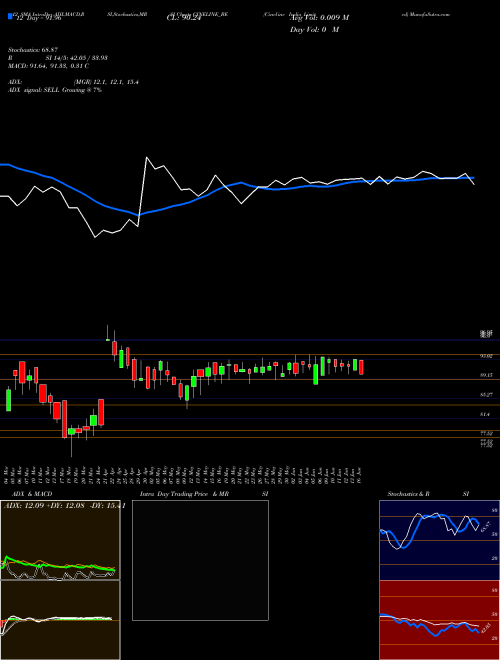The image size is (500, 660).
Task: Click the 89.15 price axis label
Action: coord(487,375)
